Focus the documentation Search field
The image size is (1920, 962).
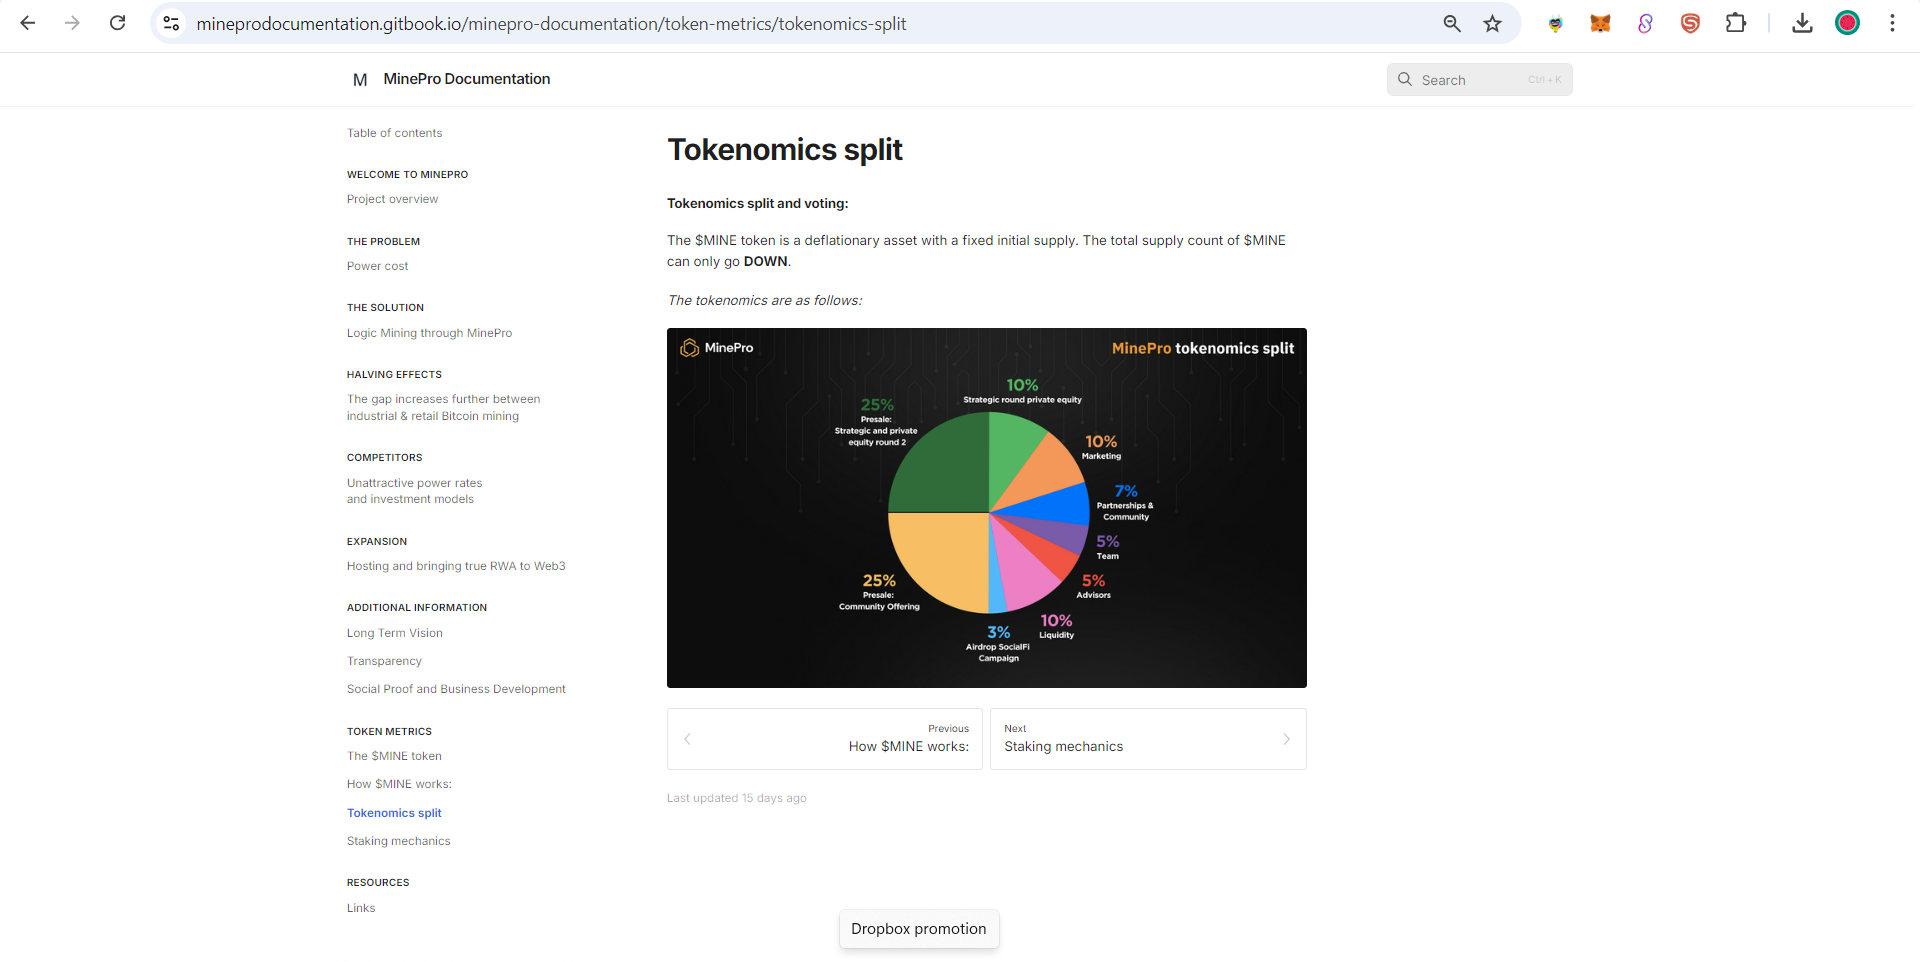1479,79
